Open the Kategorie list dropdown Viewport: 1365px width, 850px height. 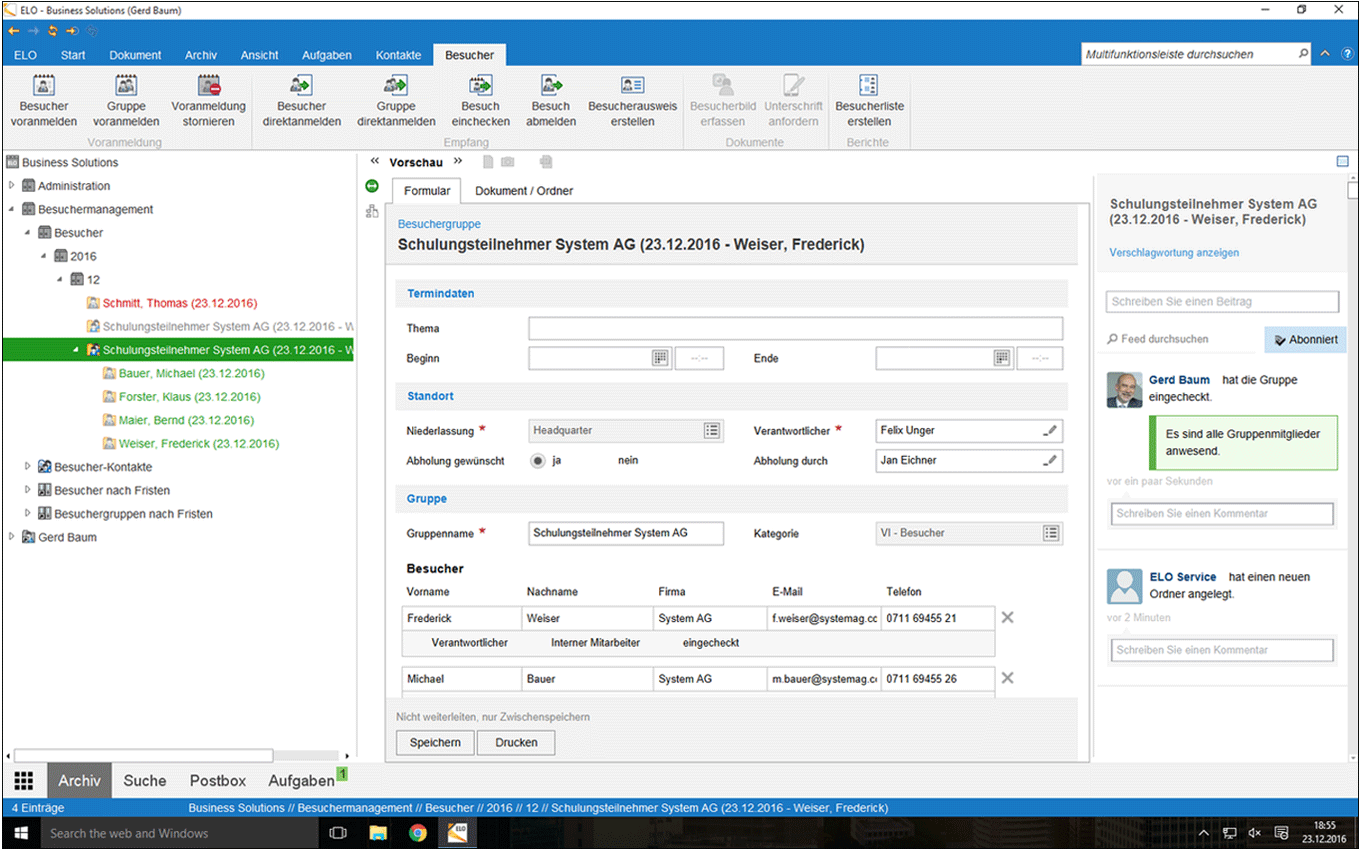point(1051,533)
